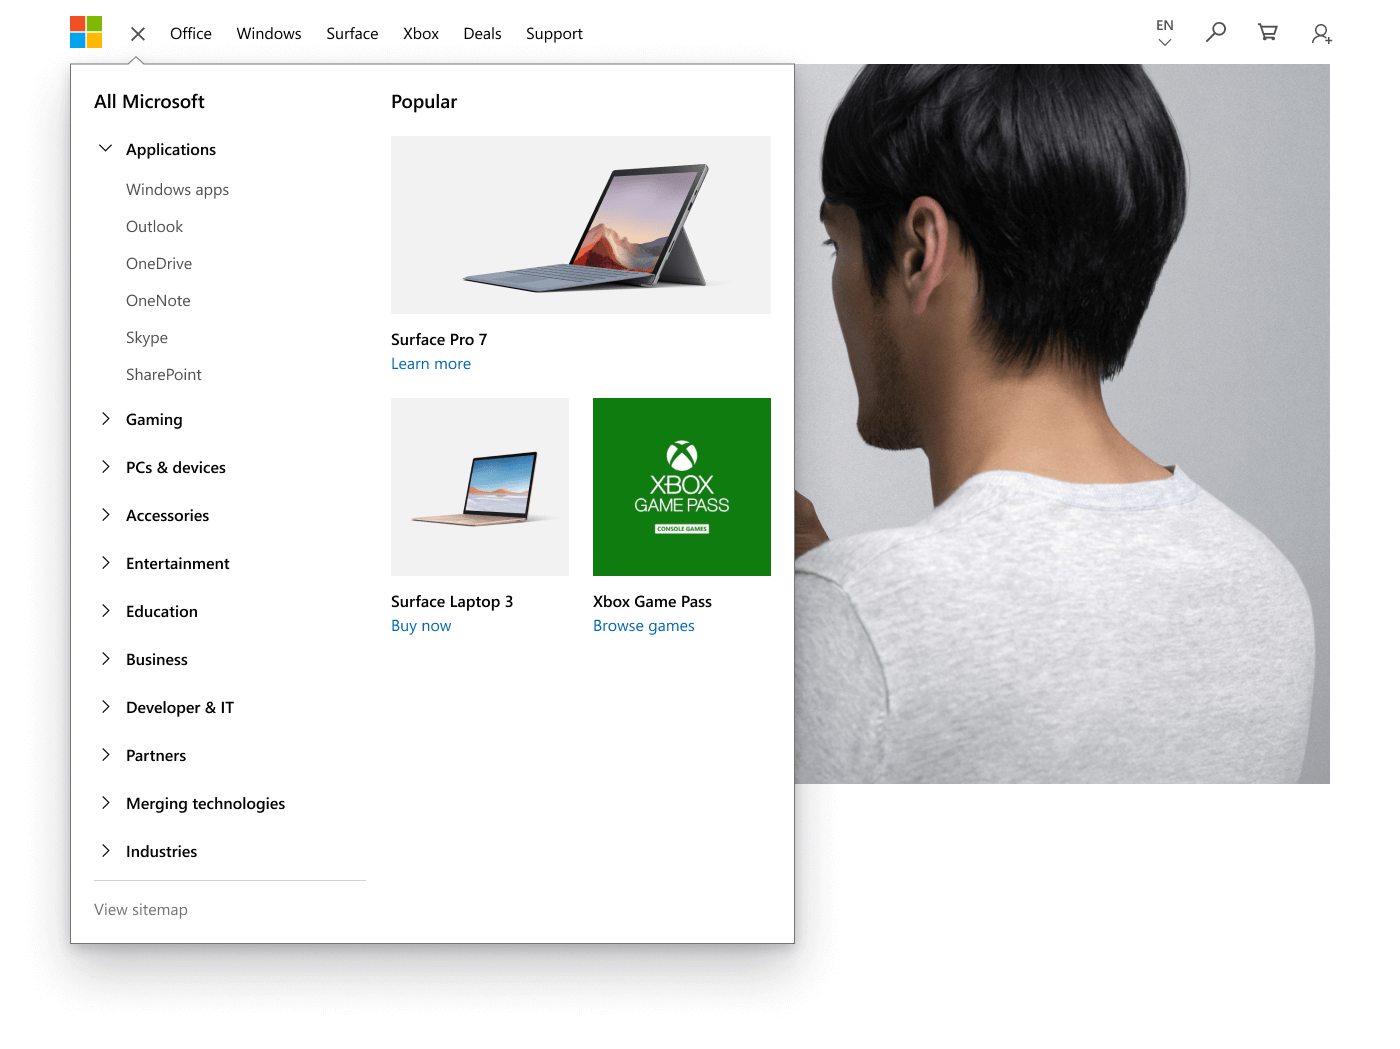Expand the Partners section chevron
The width and height of the screenshot is (1400, 1049).
(x=105, y=755)
